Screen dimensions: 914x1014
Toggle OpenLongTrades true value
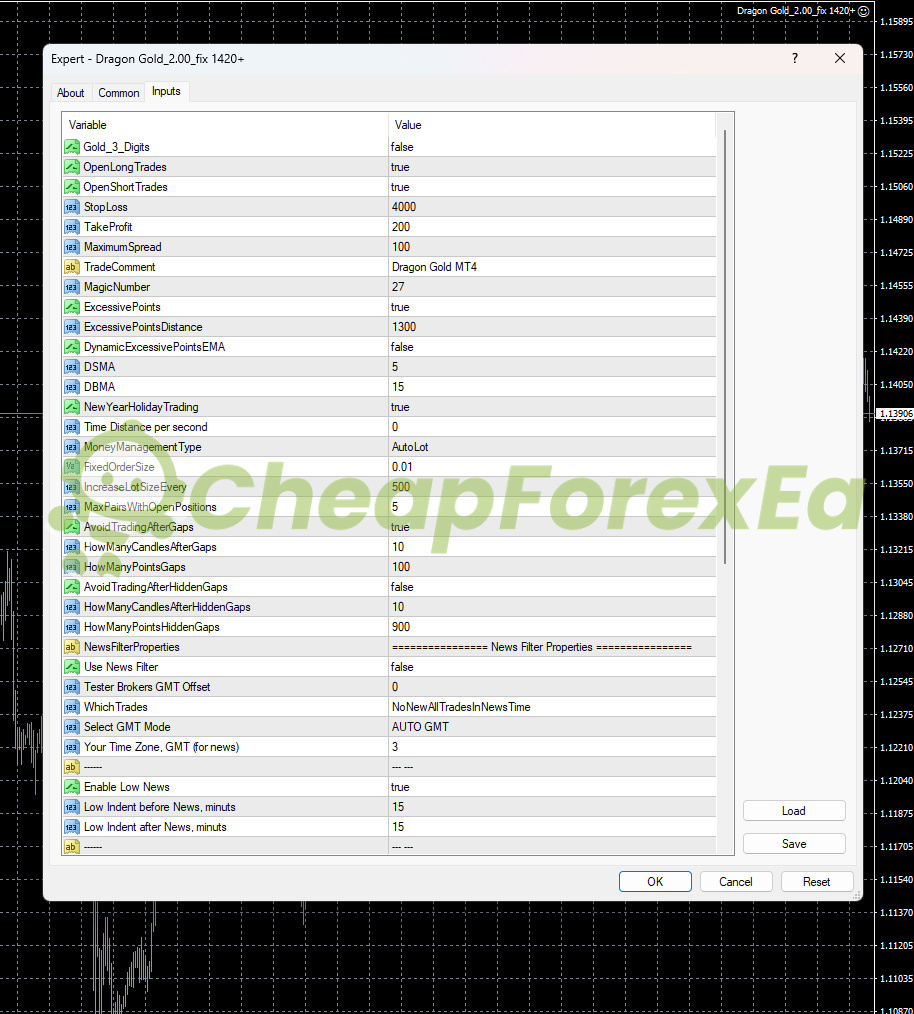552,167
